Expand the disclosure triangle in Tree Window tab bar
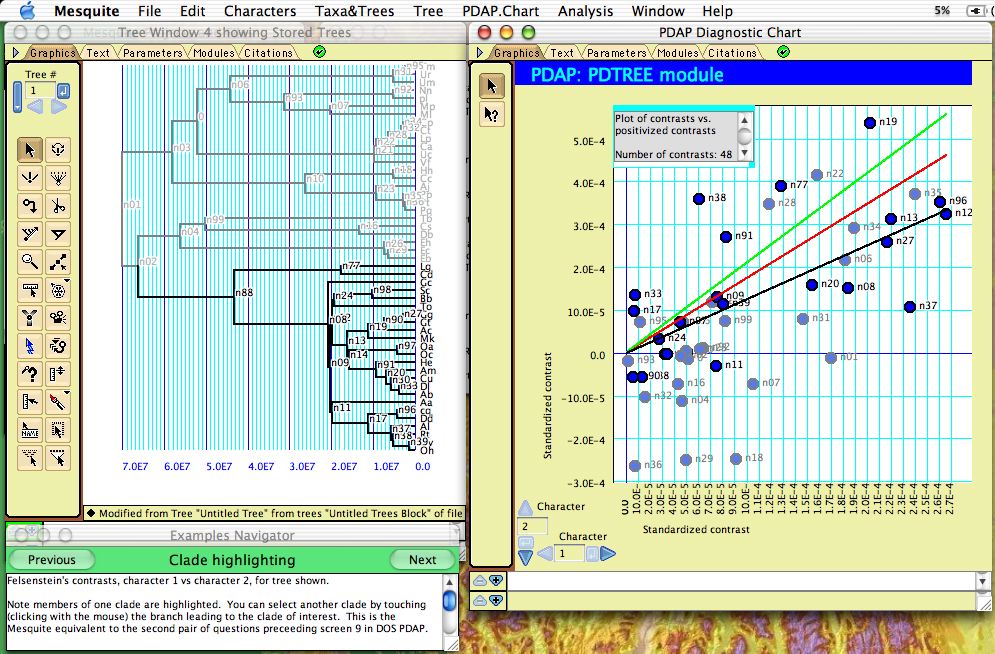Viewport: 995px width, 654px height. (x=15, y=53)
